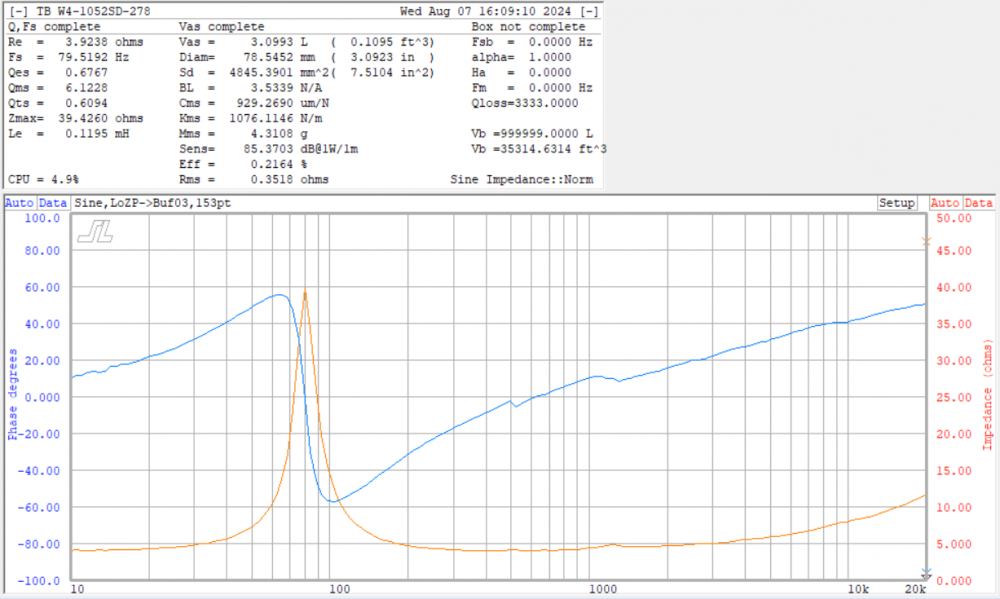
Task: Click the left [-] collapse marker beside title
Action: click(18, 12)
